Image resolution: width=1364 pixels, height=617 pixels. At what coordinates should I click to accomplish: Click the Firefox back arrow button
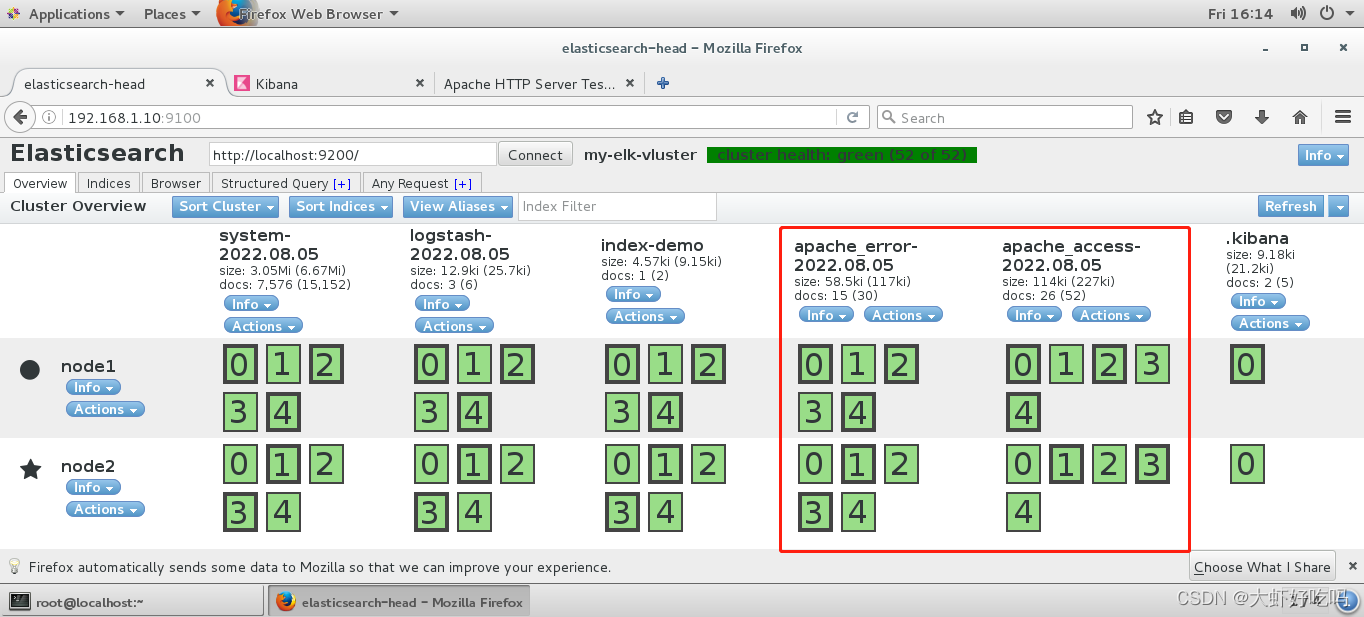tap(19, 117)
